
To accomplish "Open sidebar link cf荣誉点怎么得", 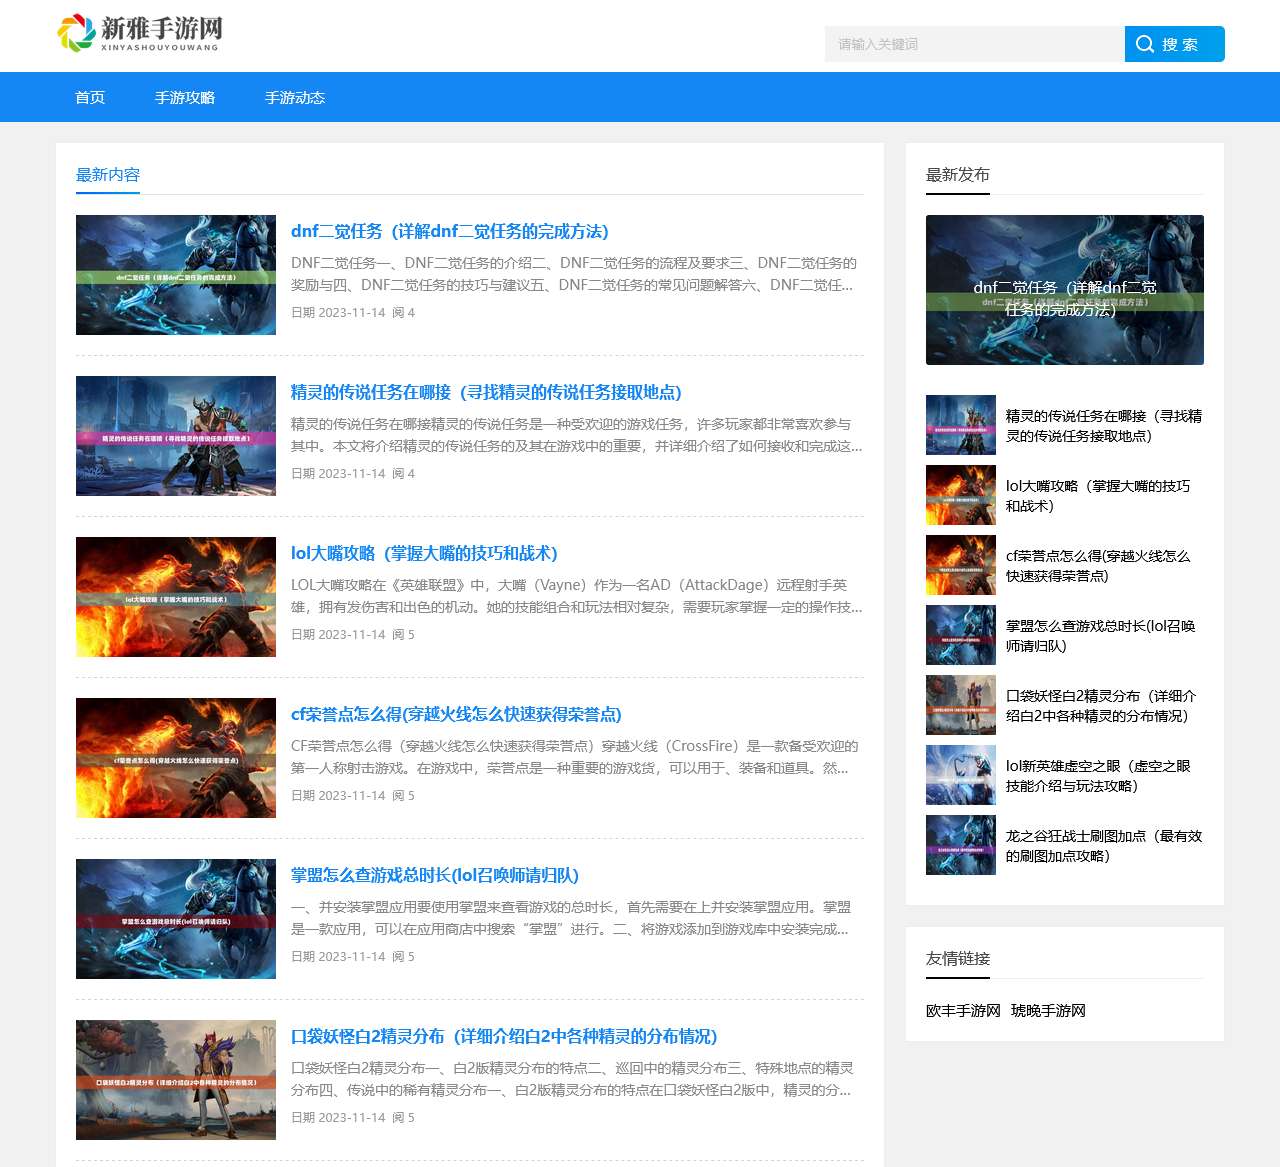I will point(1098,566).
